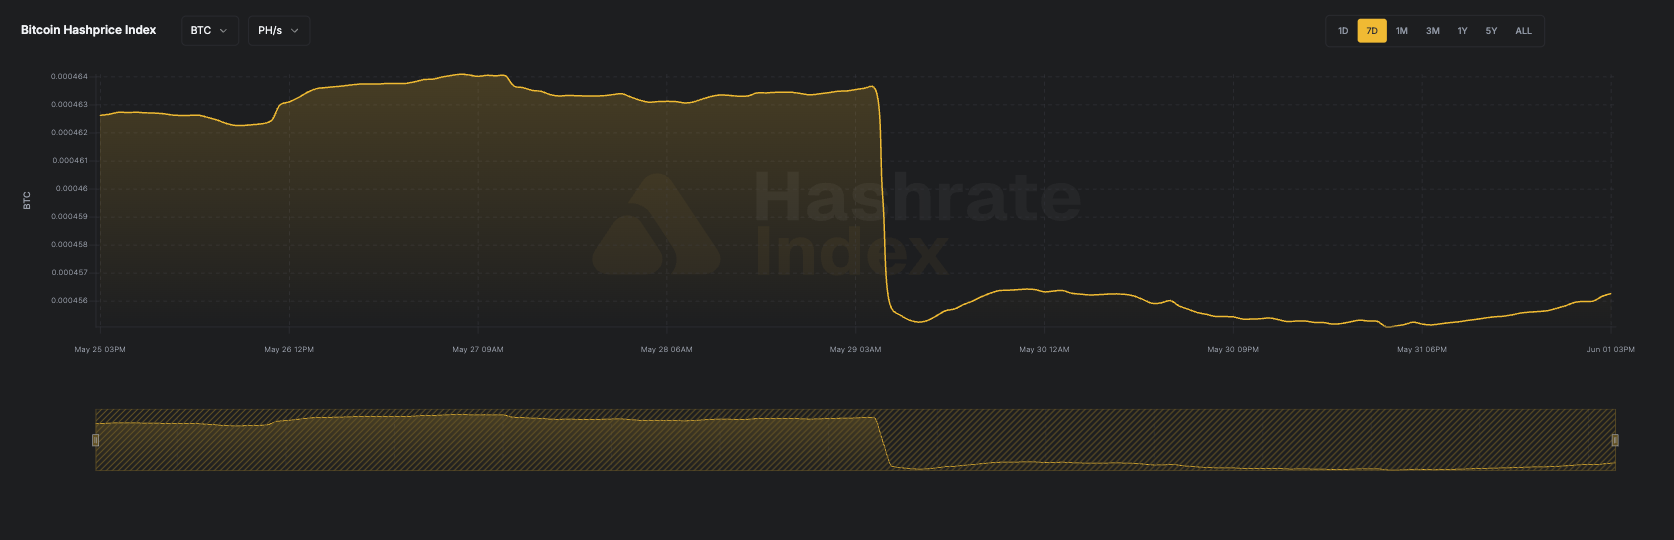Click the 0.000464 y-axis value
The image size is (1674, 540).
click(x=69, y=77)
